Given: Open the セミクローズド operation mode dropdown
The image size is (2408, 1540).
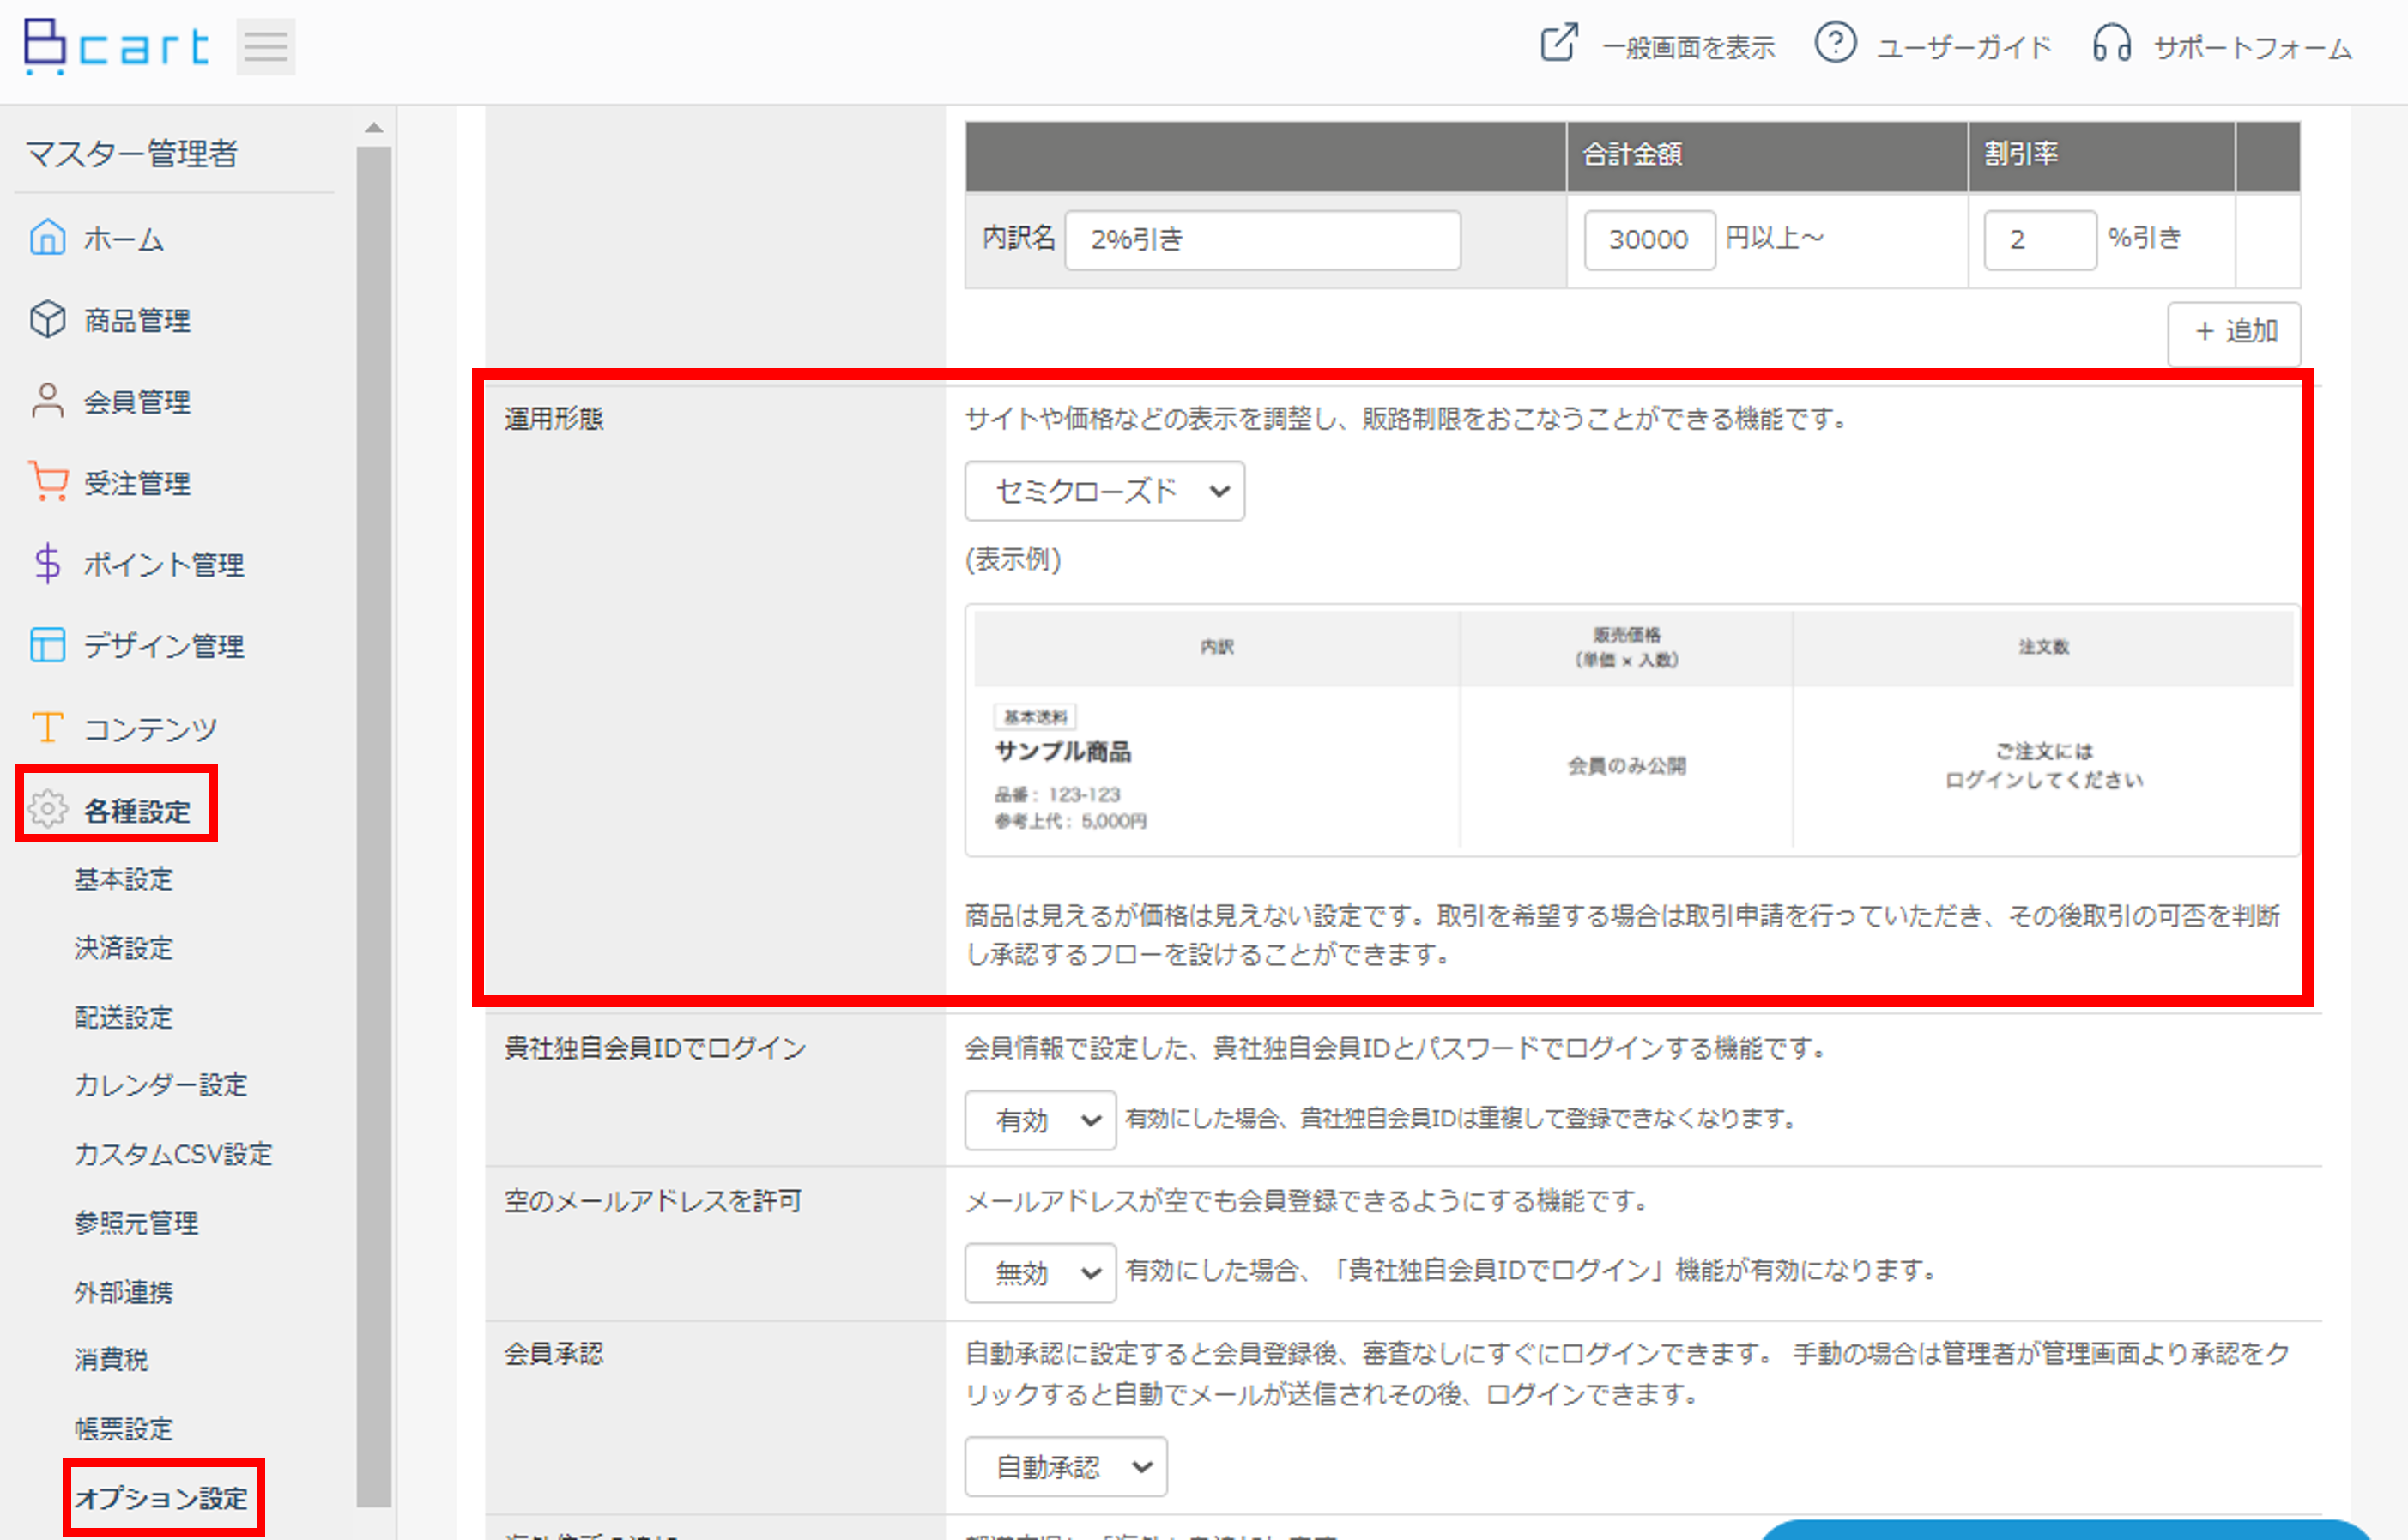Looking at the screenshot, I should [1104, 491].
